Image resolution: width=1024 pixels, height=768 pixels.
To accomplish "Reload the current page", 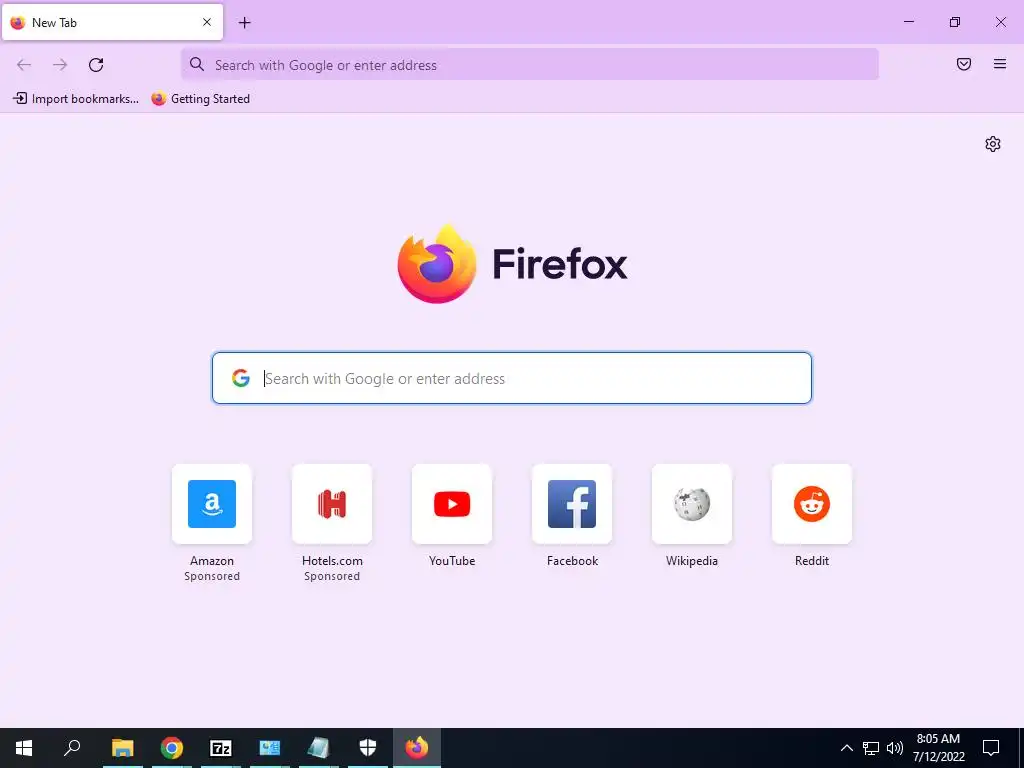I will click(96, 65).
